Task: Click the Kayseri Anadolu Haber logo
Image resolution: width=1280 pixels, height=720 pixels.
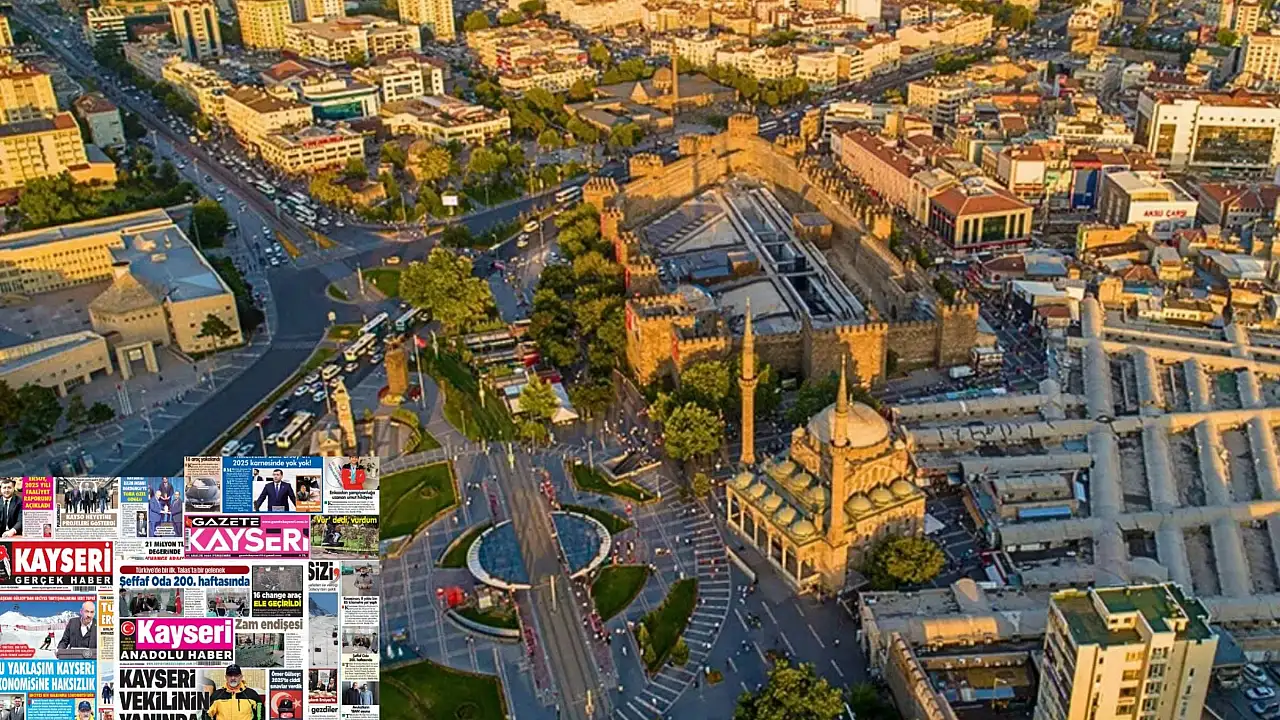Action: [176, 638]
